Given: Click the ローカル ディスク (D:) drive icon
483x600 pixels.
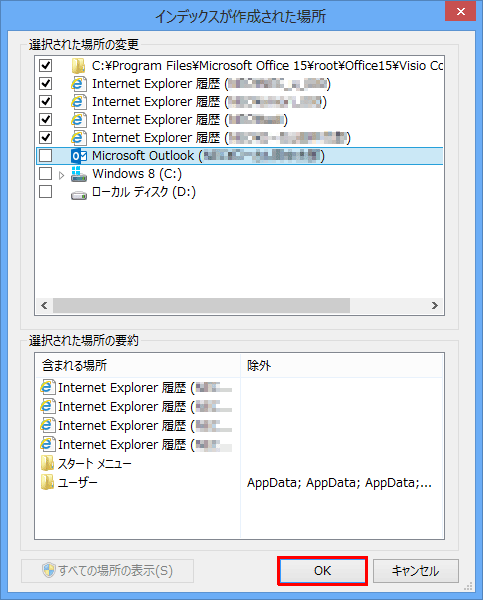Looking at the screenshot, I should point(79,195).
